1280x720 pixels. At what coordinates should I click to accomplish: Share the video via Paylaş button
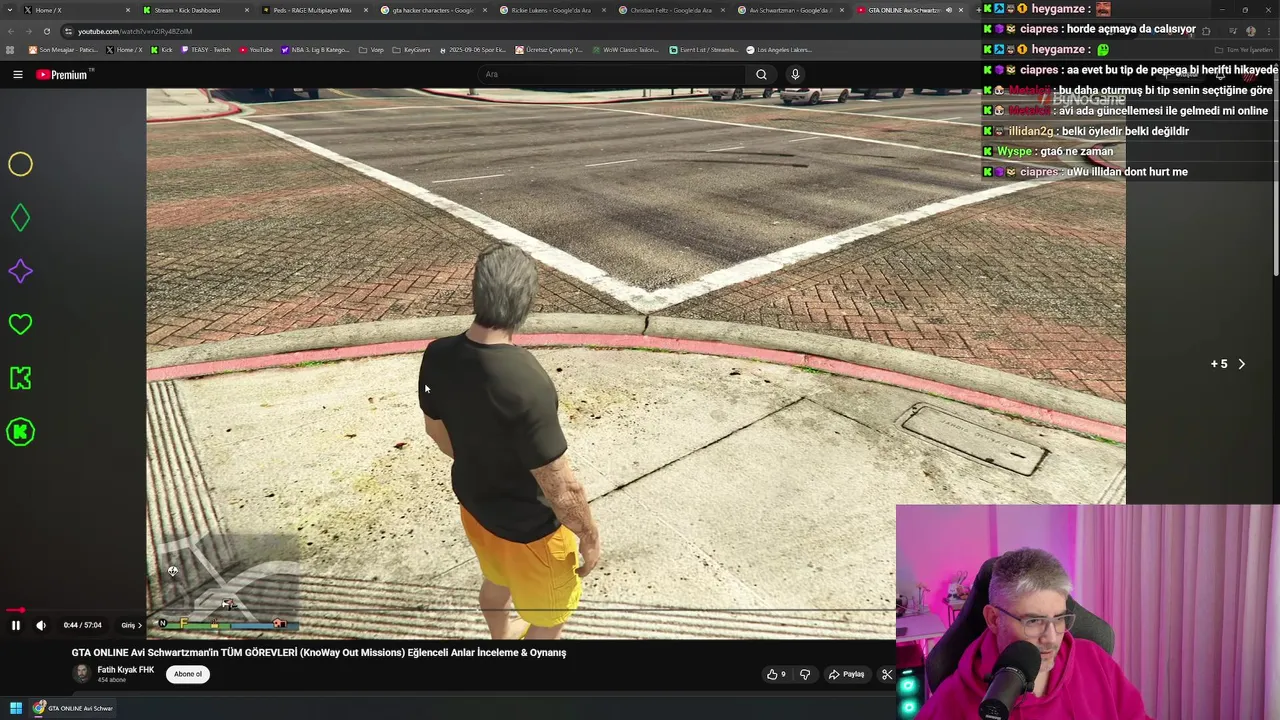(846, 674)
